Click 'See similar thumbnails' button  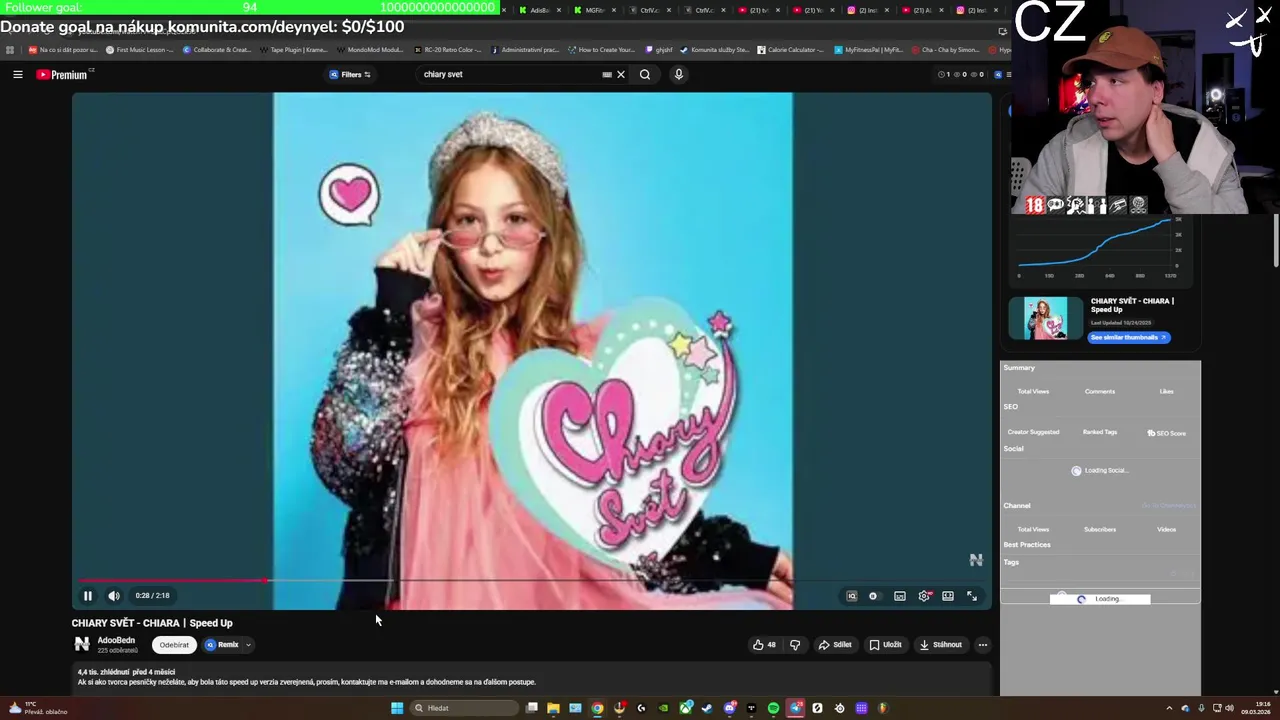click(1129, 337)
